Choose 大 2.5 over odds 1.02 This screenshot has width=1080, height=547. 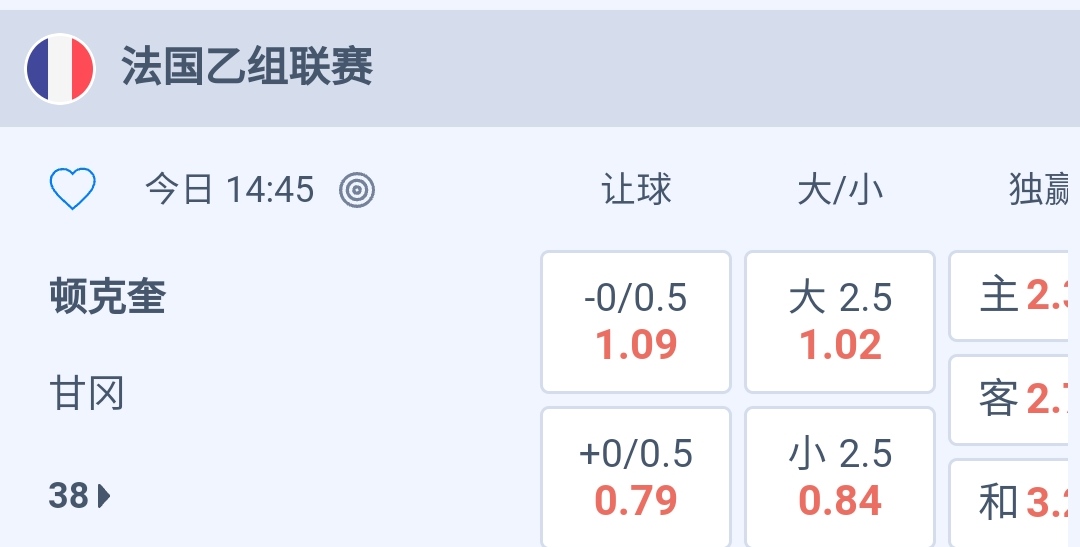[x=840, y=321]
